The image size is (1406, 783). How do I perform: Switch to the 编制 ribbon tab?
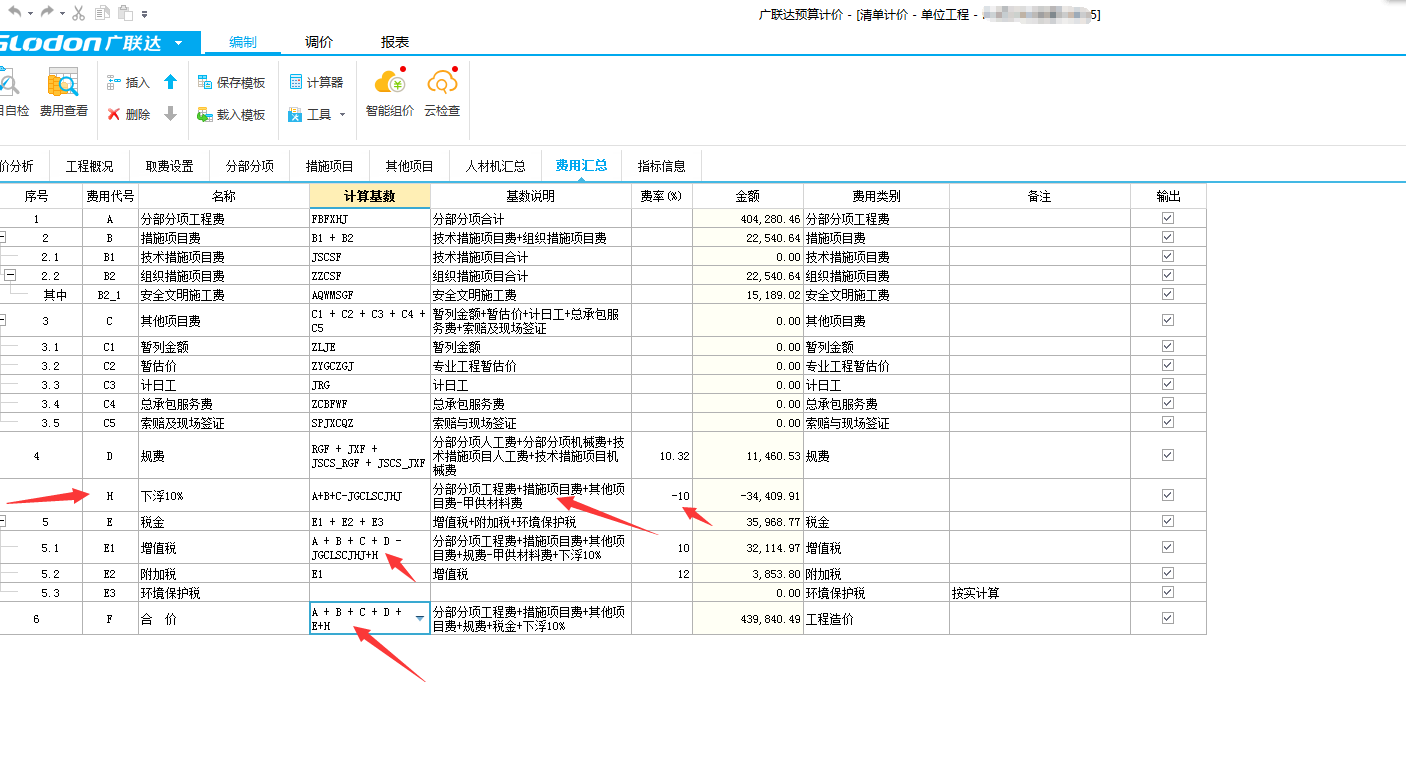coord(243,42)
